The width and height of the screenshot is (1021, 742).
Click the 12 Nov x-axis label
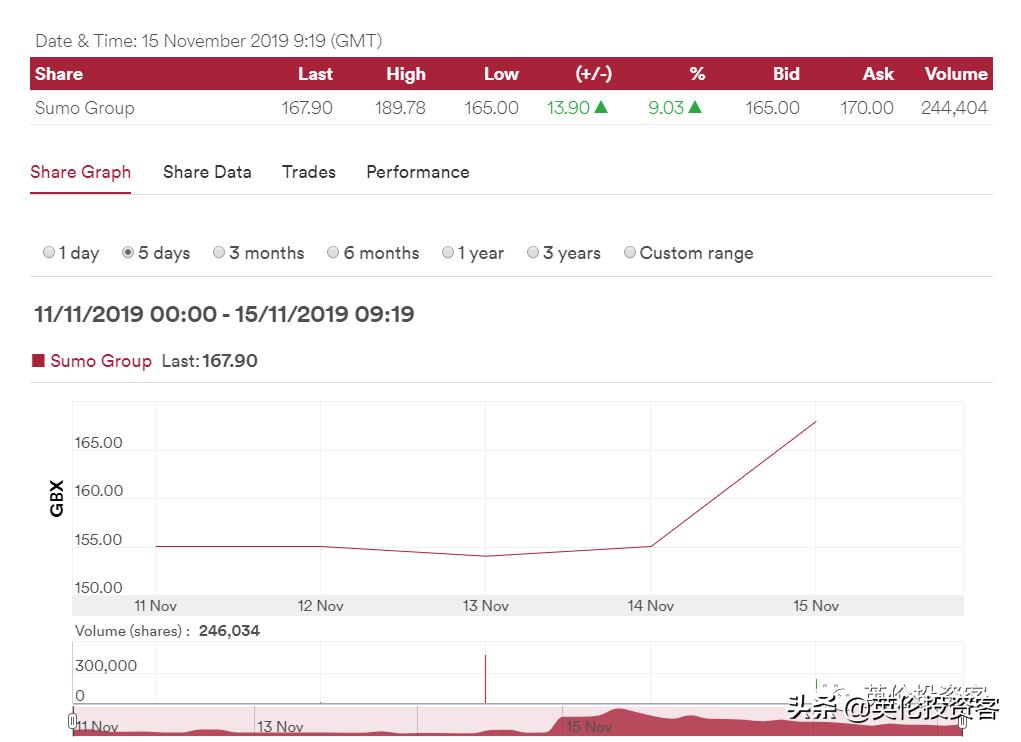point(320,606)
